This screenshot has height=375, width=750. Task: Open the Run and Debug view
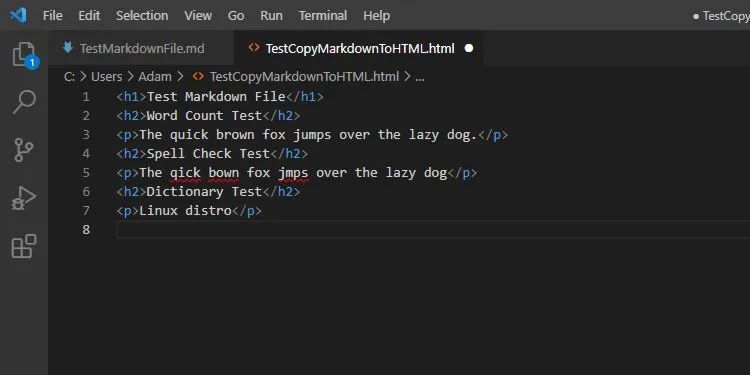pyautogui.click(x=23, y=198)
